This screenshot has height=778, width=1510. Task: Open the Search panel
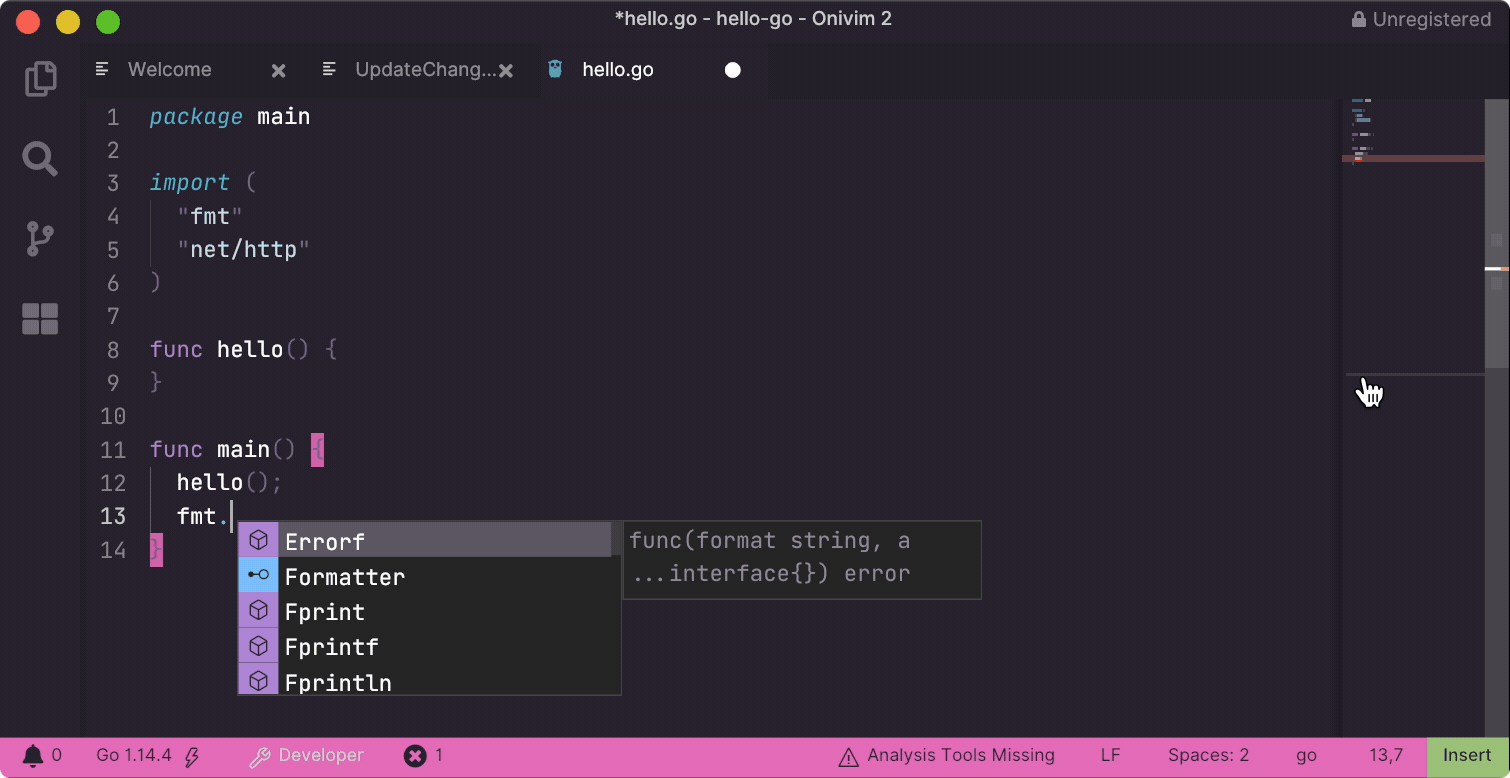(40, 158)
